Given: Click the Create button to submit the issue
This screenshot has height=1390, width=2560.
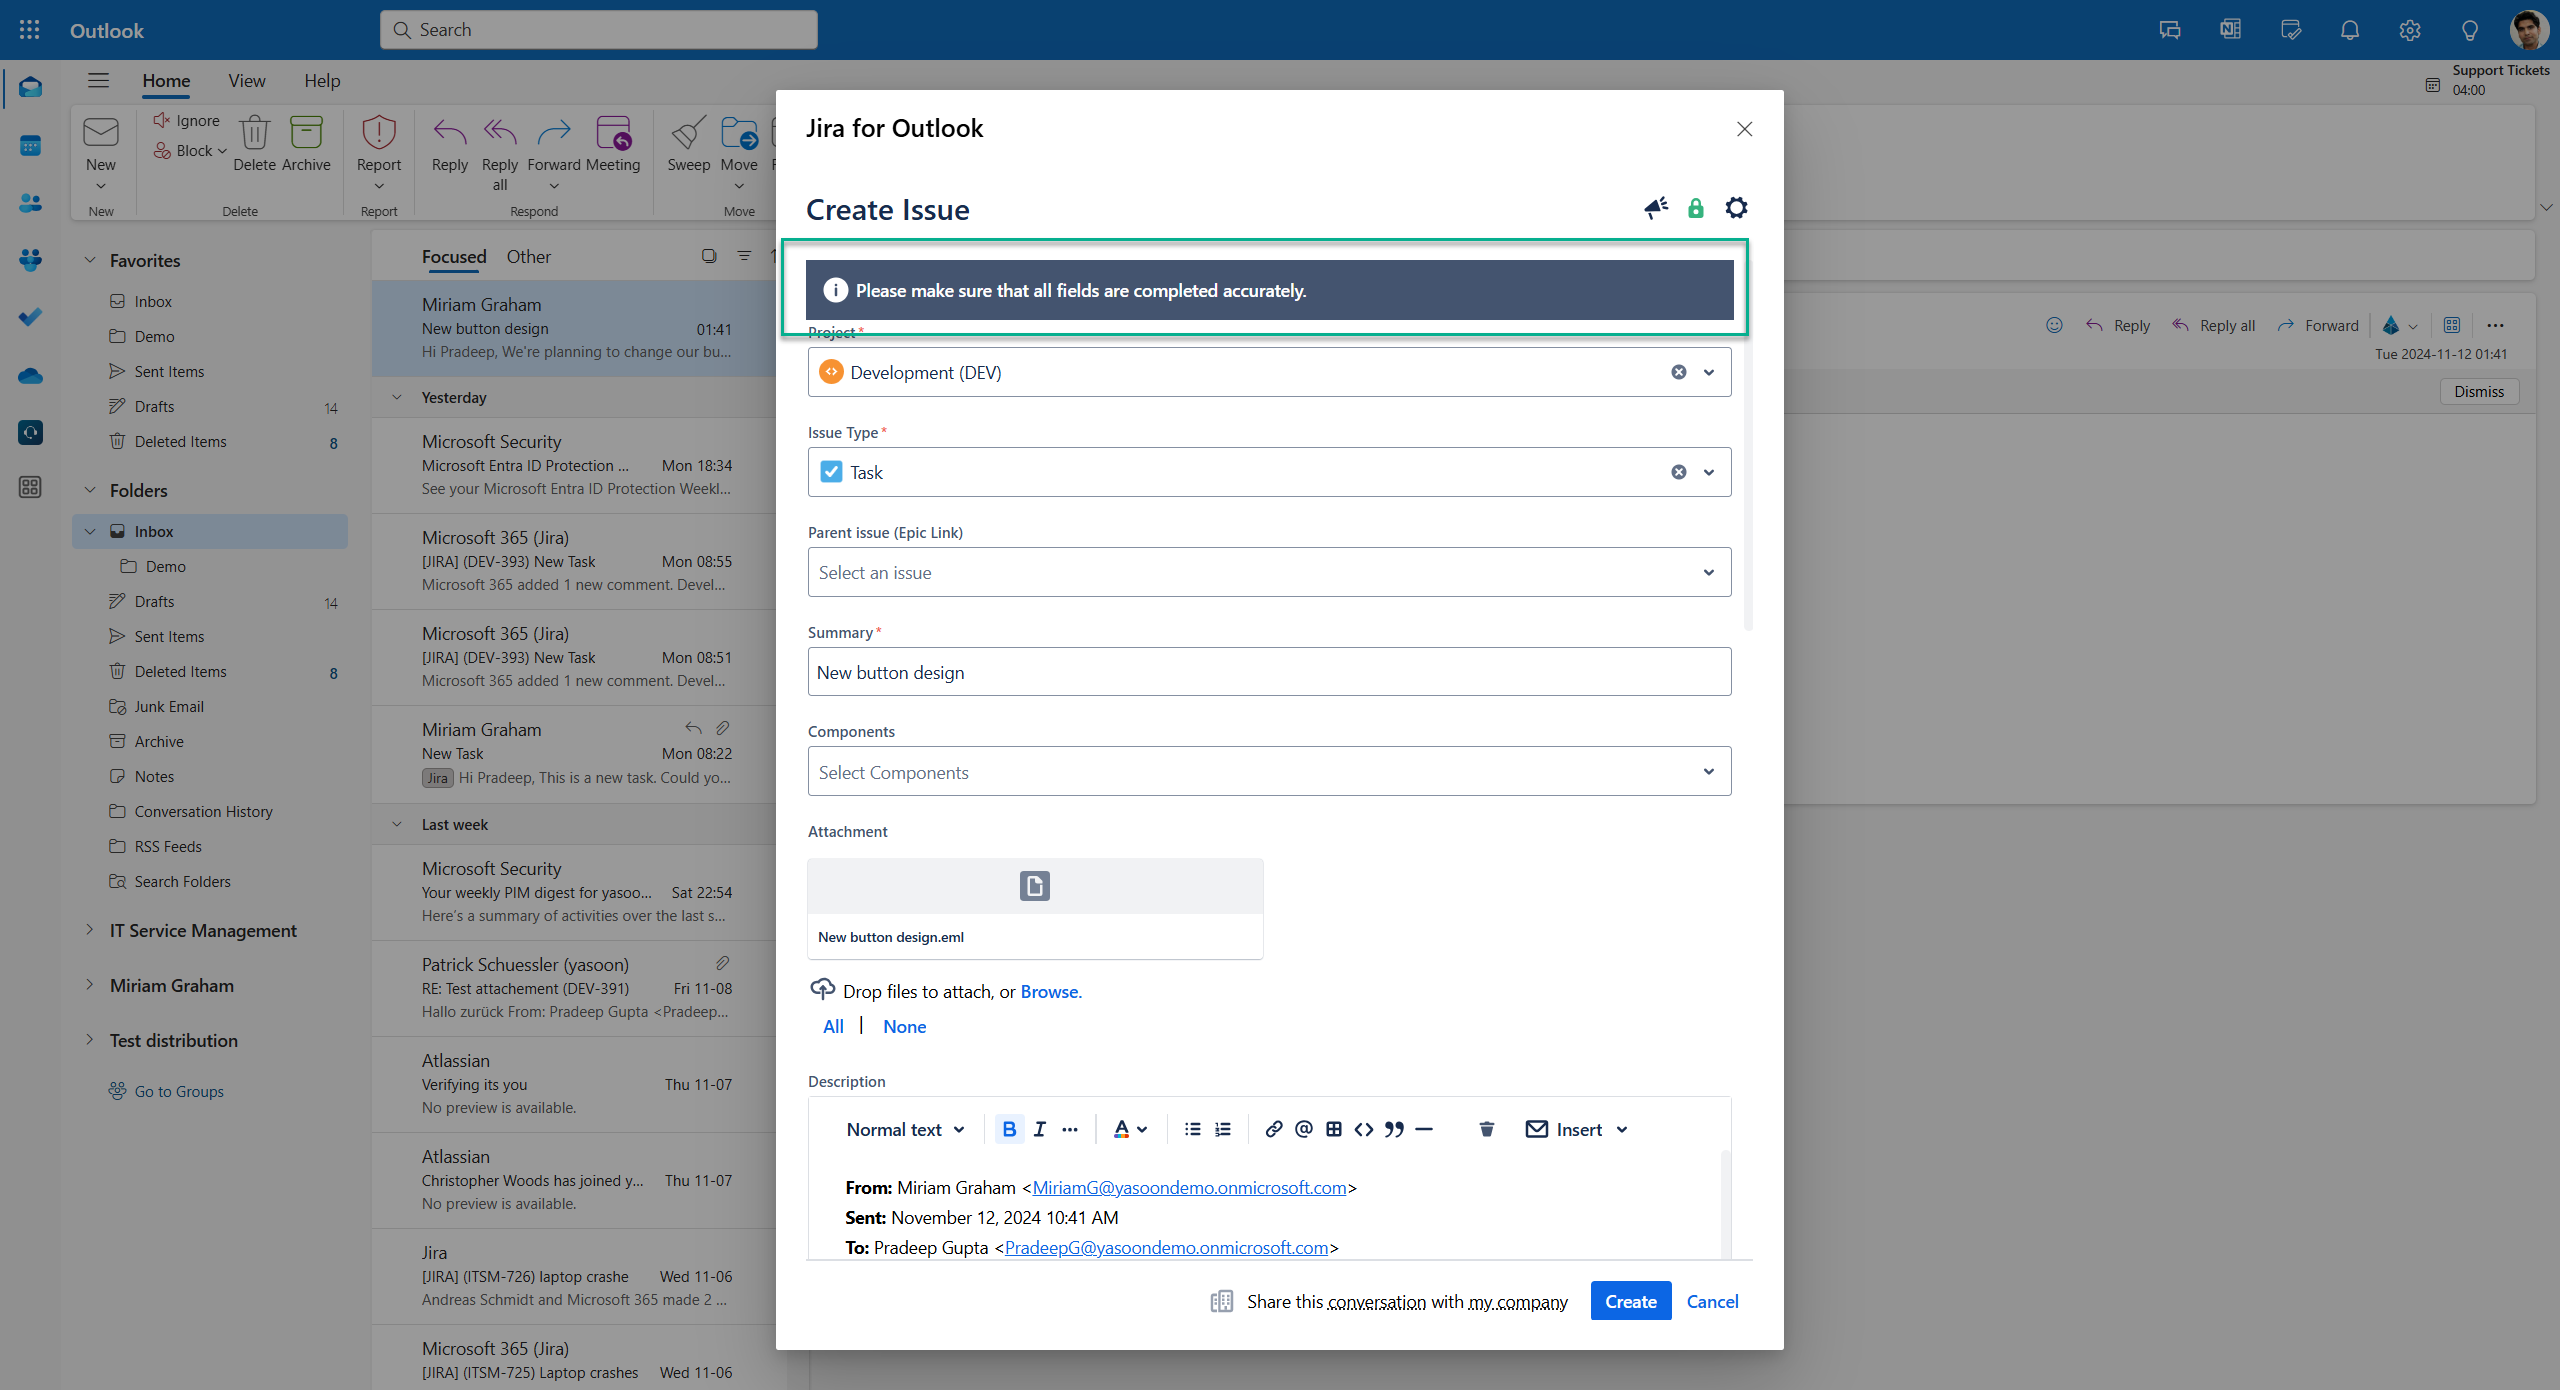Looking at the screenshot, I should [x=1630, y=1300].
